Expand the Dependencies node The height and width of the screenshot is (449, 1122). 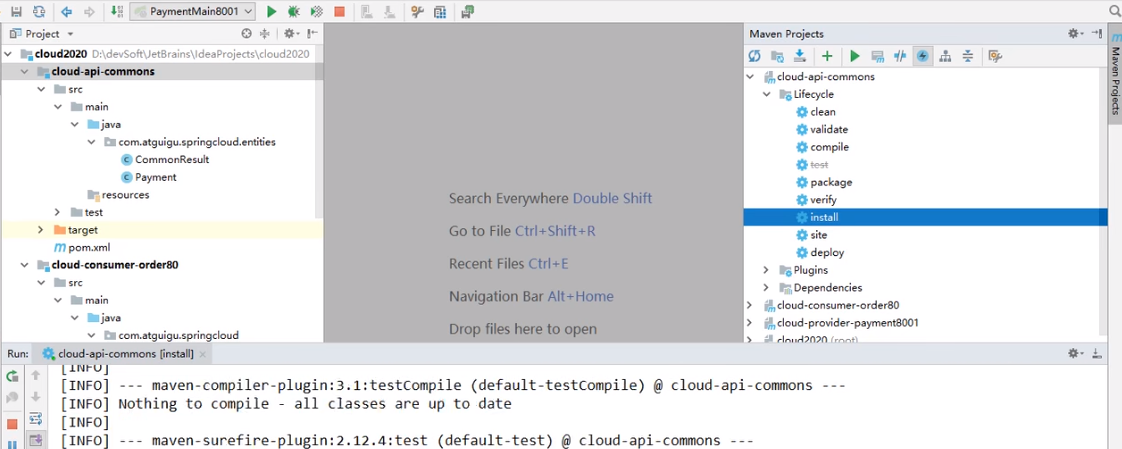(766, 288)
